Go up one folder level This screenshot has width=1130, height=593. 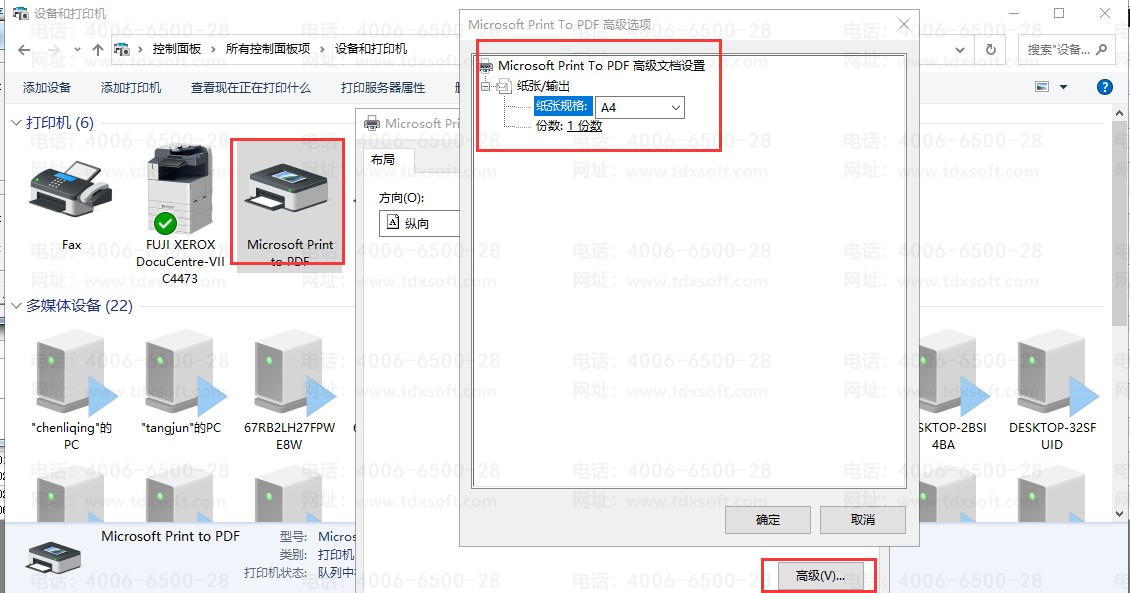coord(97,49)
